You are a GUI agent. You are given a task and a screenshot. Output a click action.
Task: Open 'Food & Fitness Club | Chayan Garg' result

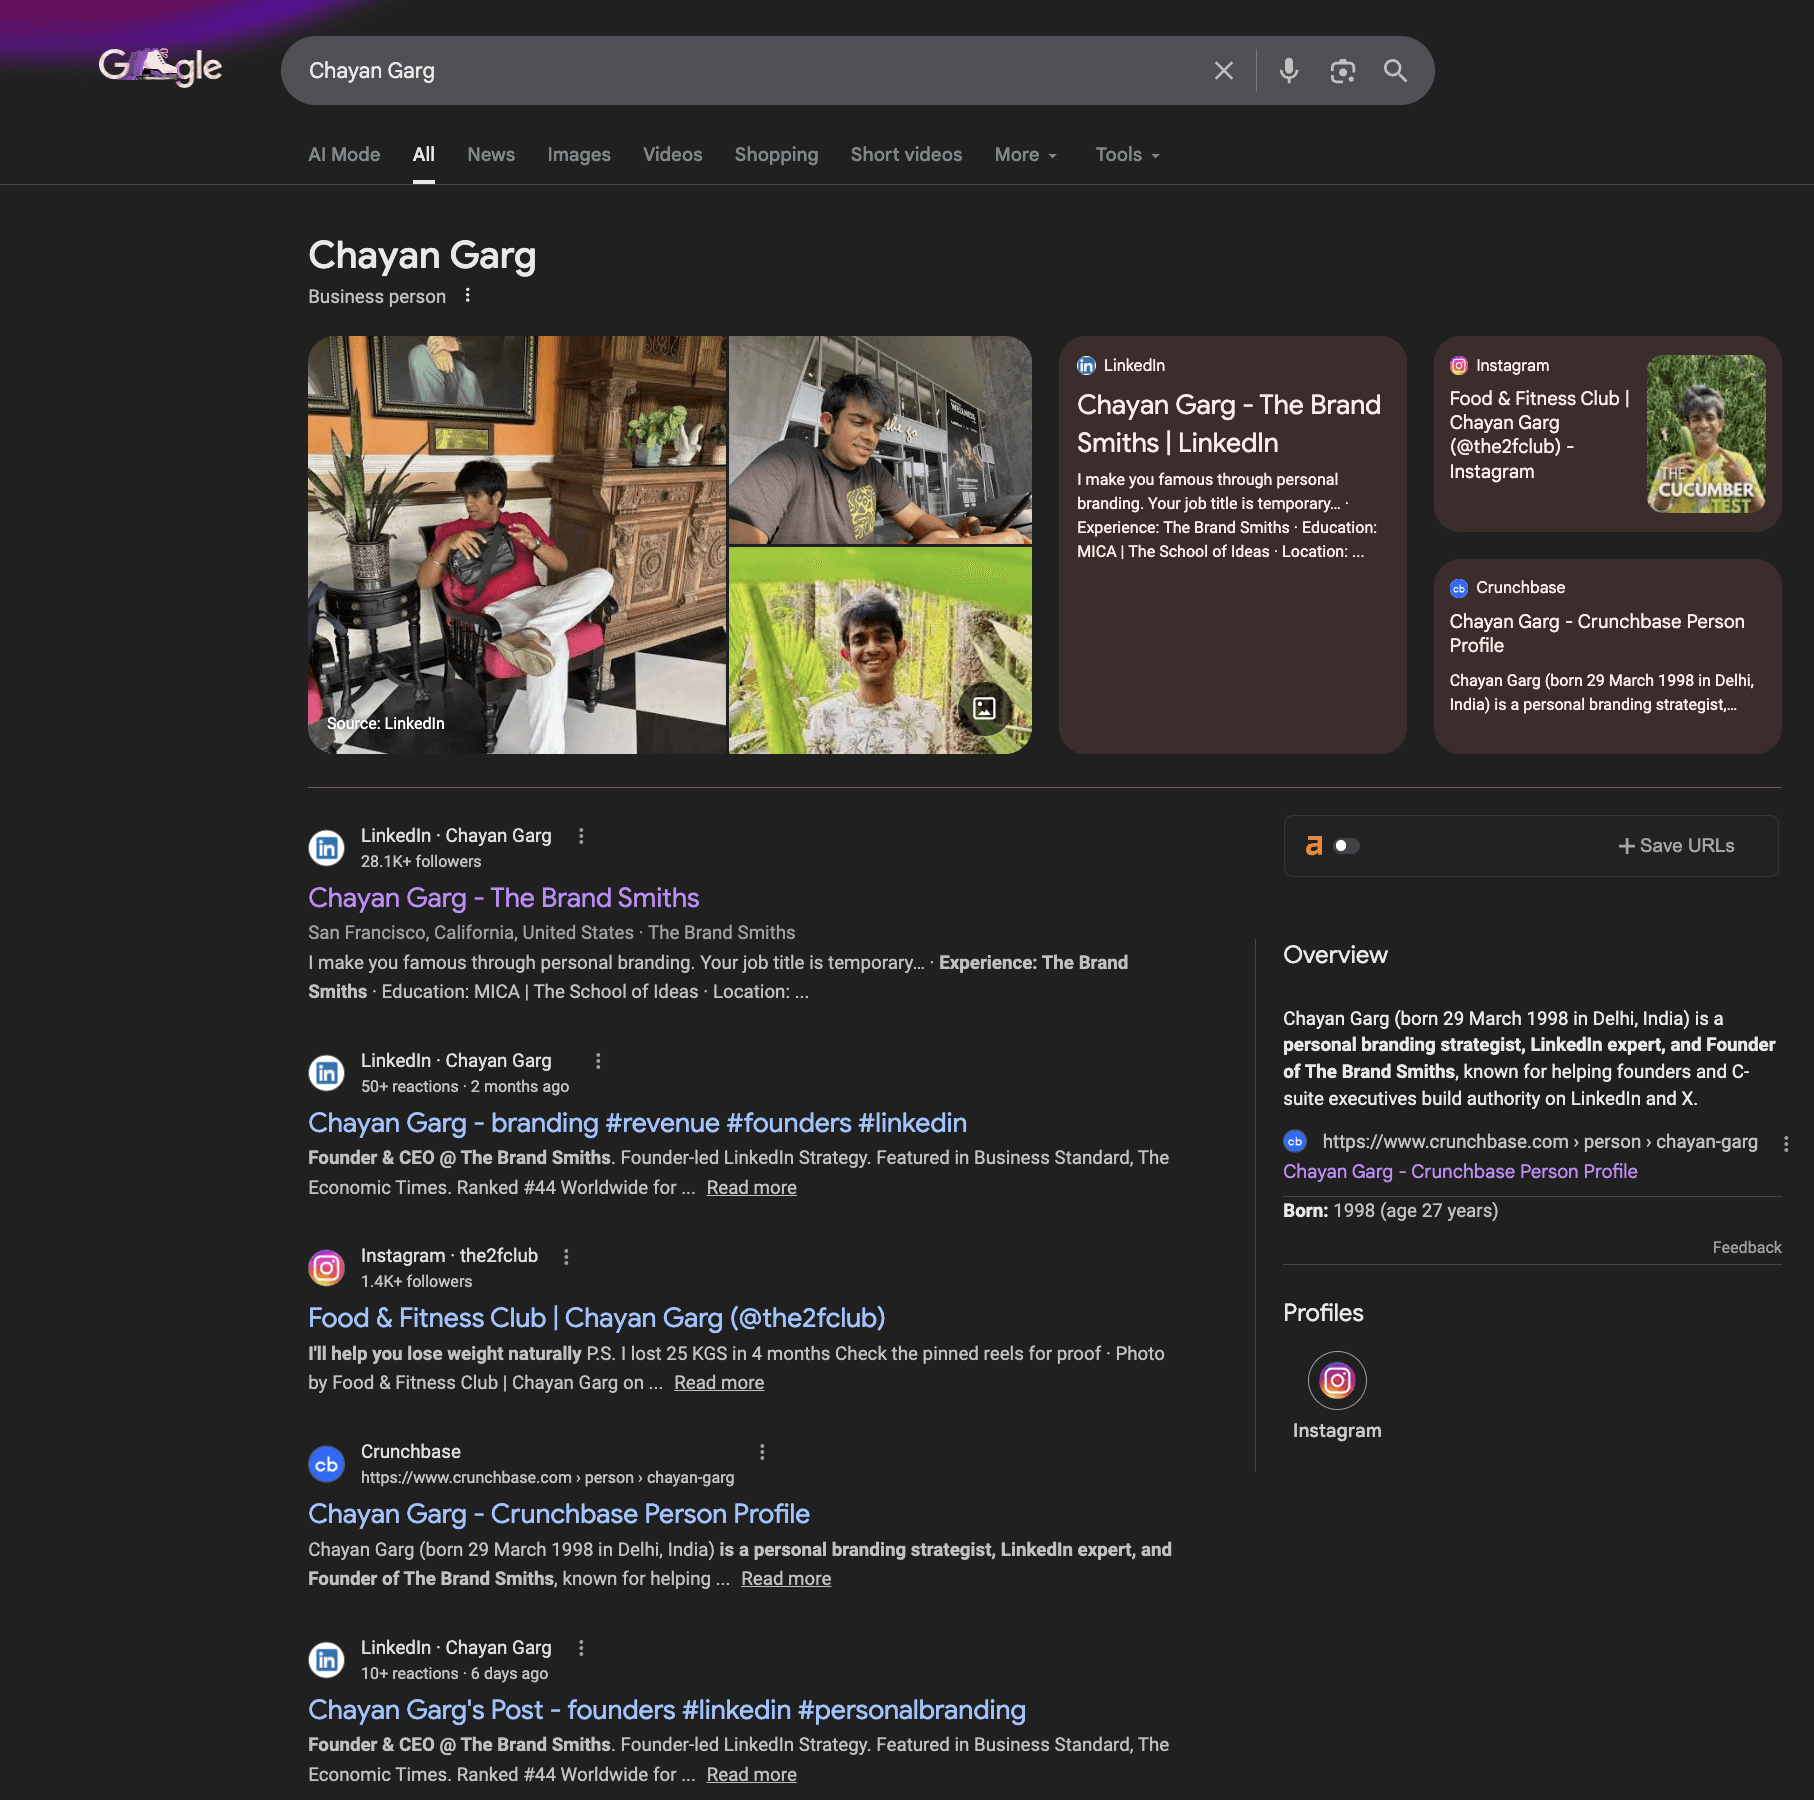coord(596,1318)
